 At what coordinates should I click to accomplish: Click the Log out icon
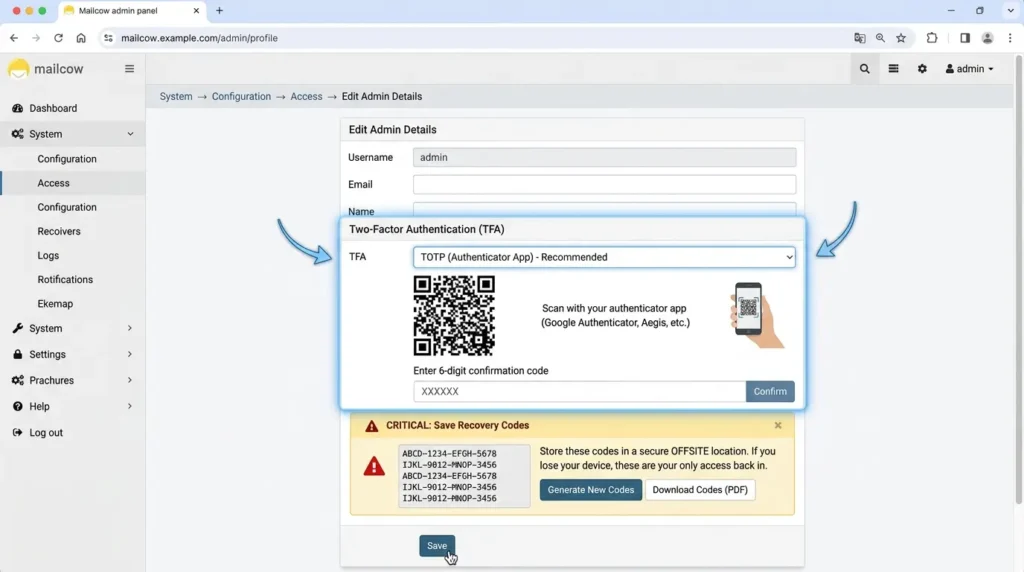click(x=18, y=432)
